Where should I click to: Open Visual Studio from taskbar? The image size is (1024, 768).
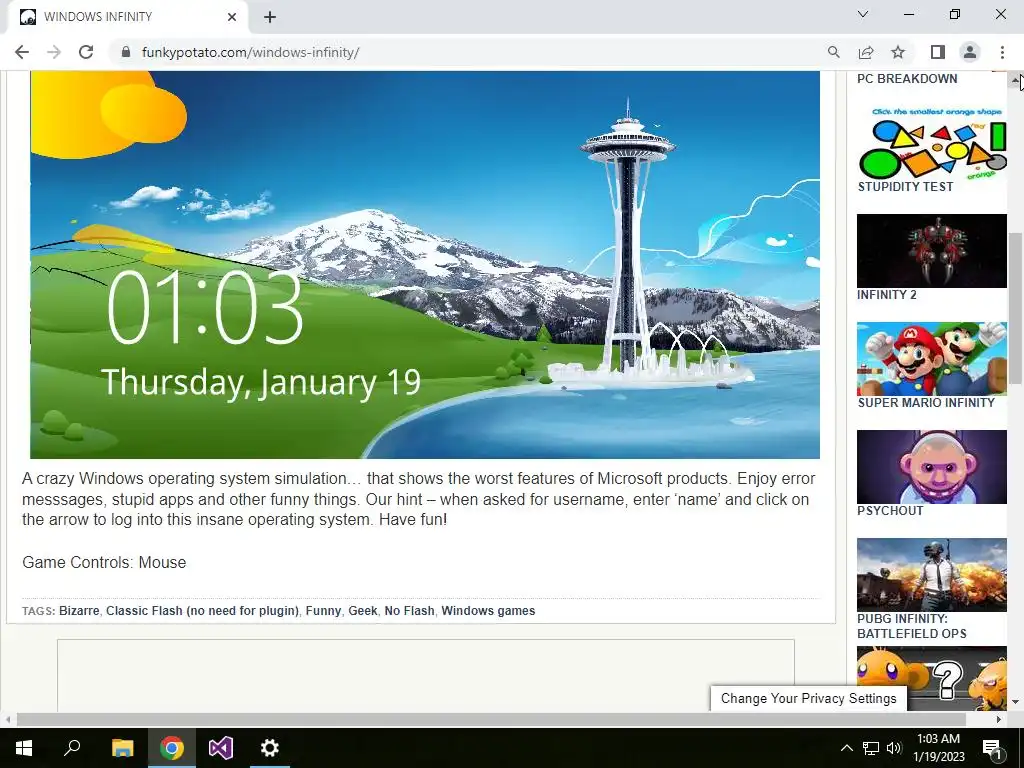click(x=221, y=748)
